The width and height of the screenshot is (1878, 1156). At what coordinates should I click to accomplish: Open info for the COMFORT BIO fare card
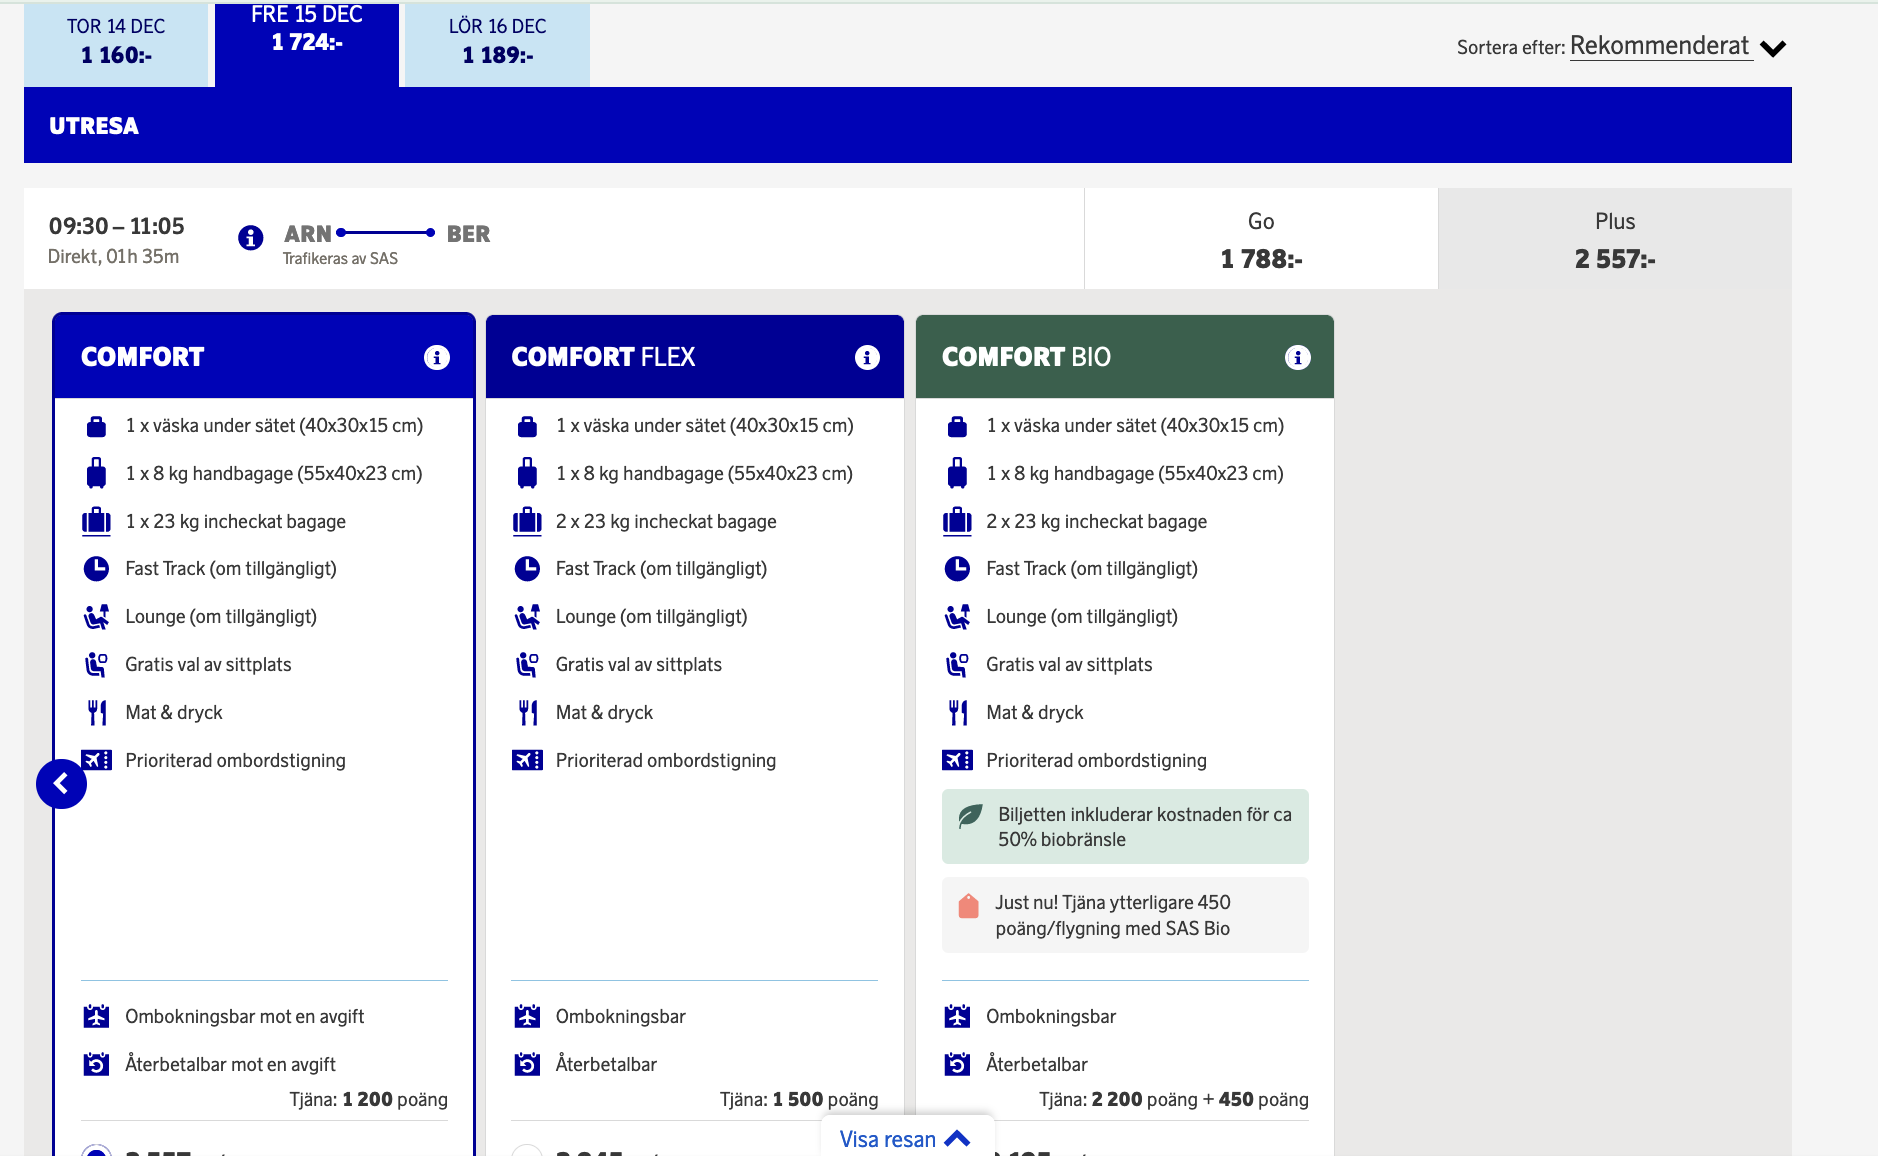1297,356
